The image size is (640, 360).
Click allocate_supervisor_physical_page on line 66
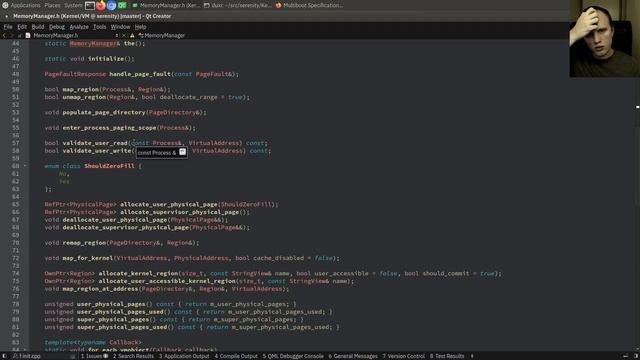pos(179,212)
